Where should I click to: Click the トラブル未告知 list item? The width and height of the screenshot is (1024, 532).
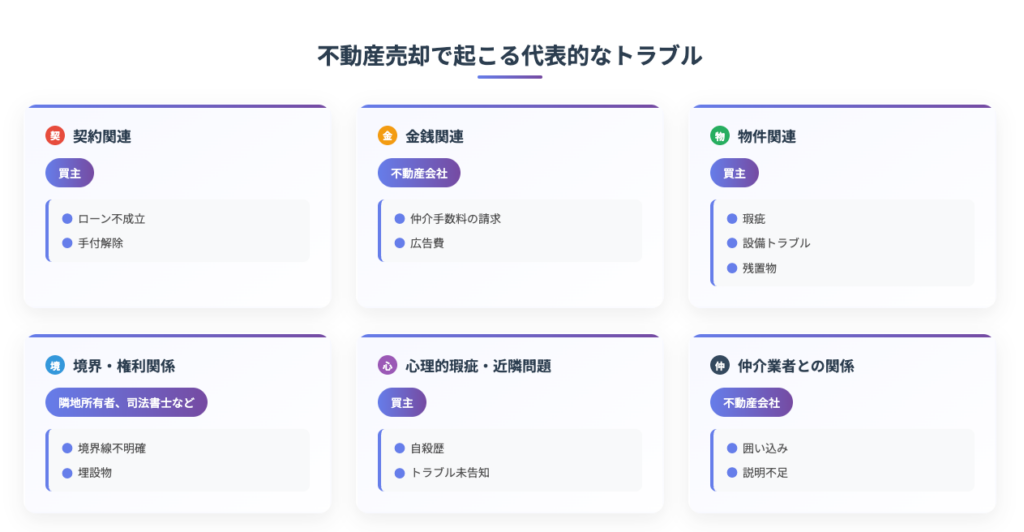click(x=442, y=473)
